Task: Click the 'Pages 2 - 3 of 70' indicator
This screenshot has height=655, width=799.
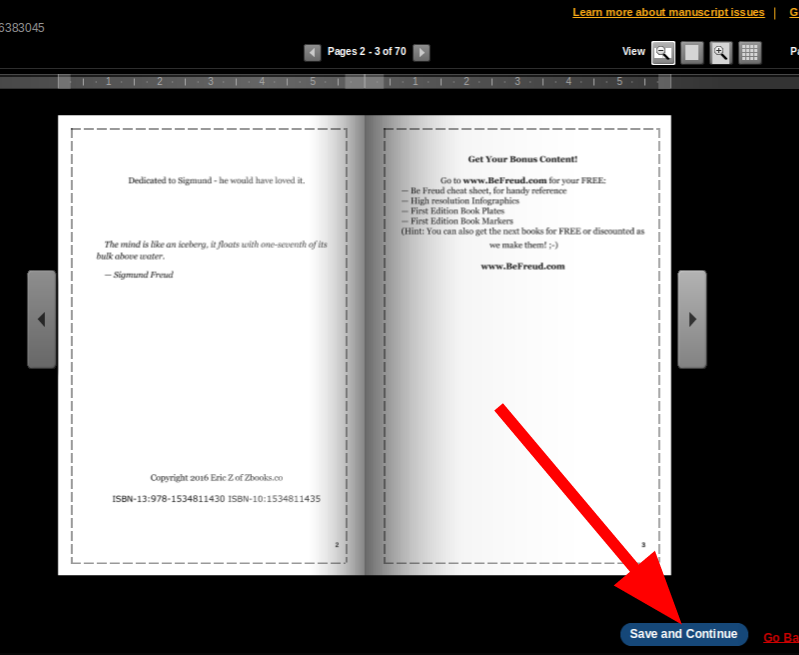Action: click(x=367, y=51)
